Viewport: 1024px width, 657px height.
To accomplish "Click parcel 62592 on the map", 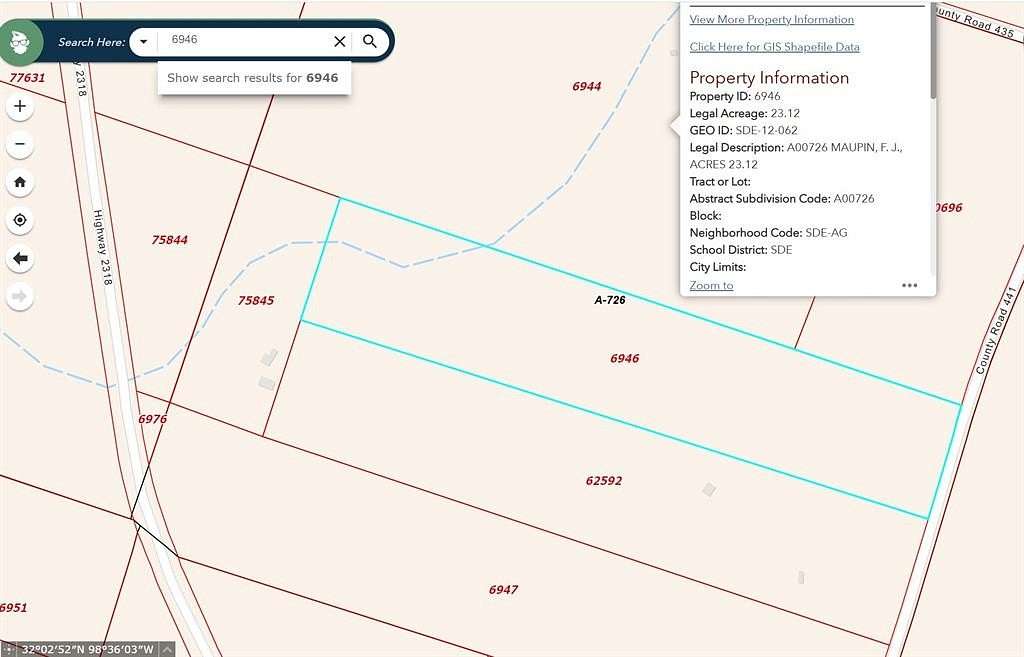I will click(x=605, y=482).
